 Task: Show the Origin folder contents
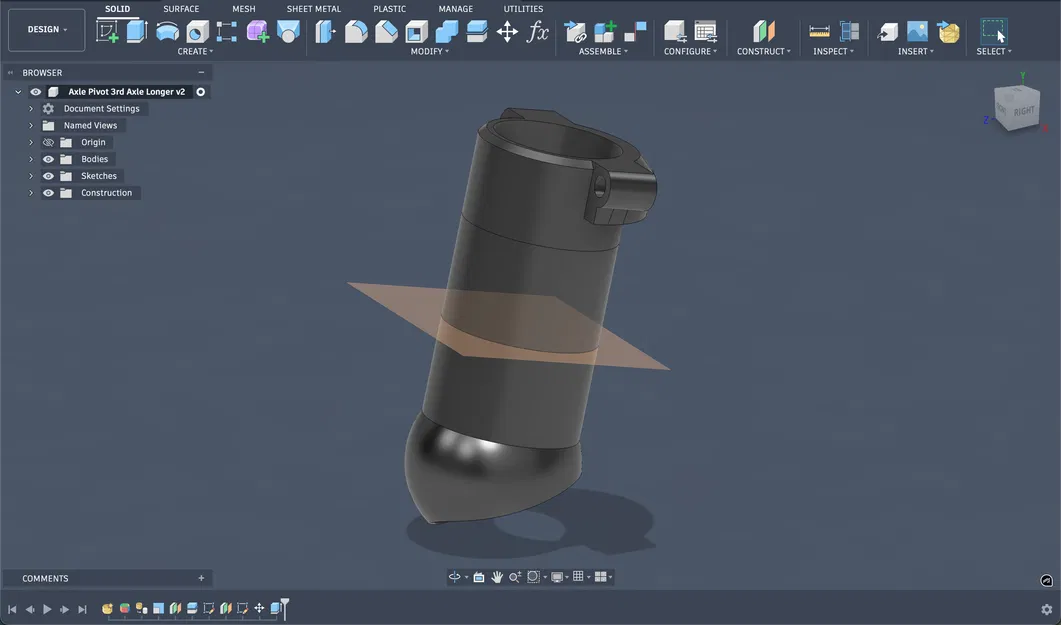point(30,141)
